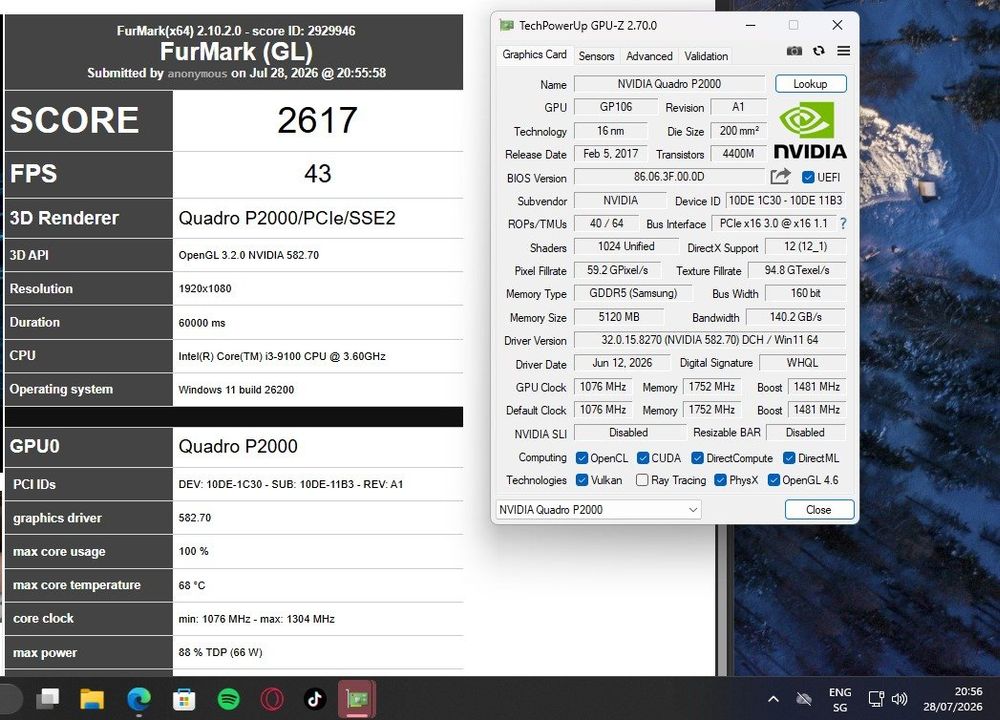The height and width of the screenshot is (720, 1000).
Task: Switch to the Advanced tab
Action: 649,56
